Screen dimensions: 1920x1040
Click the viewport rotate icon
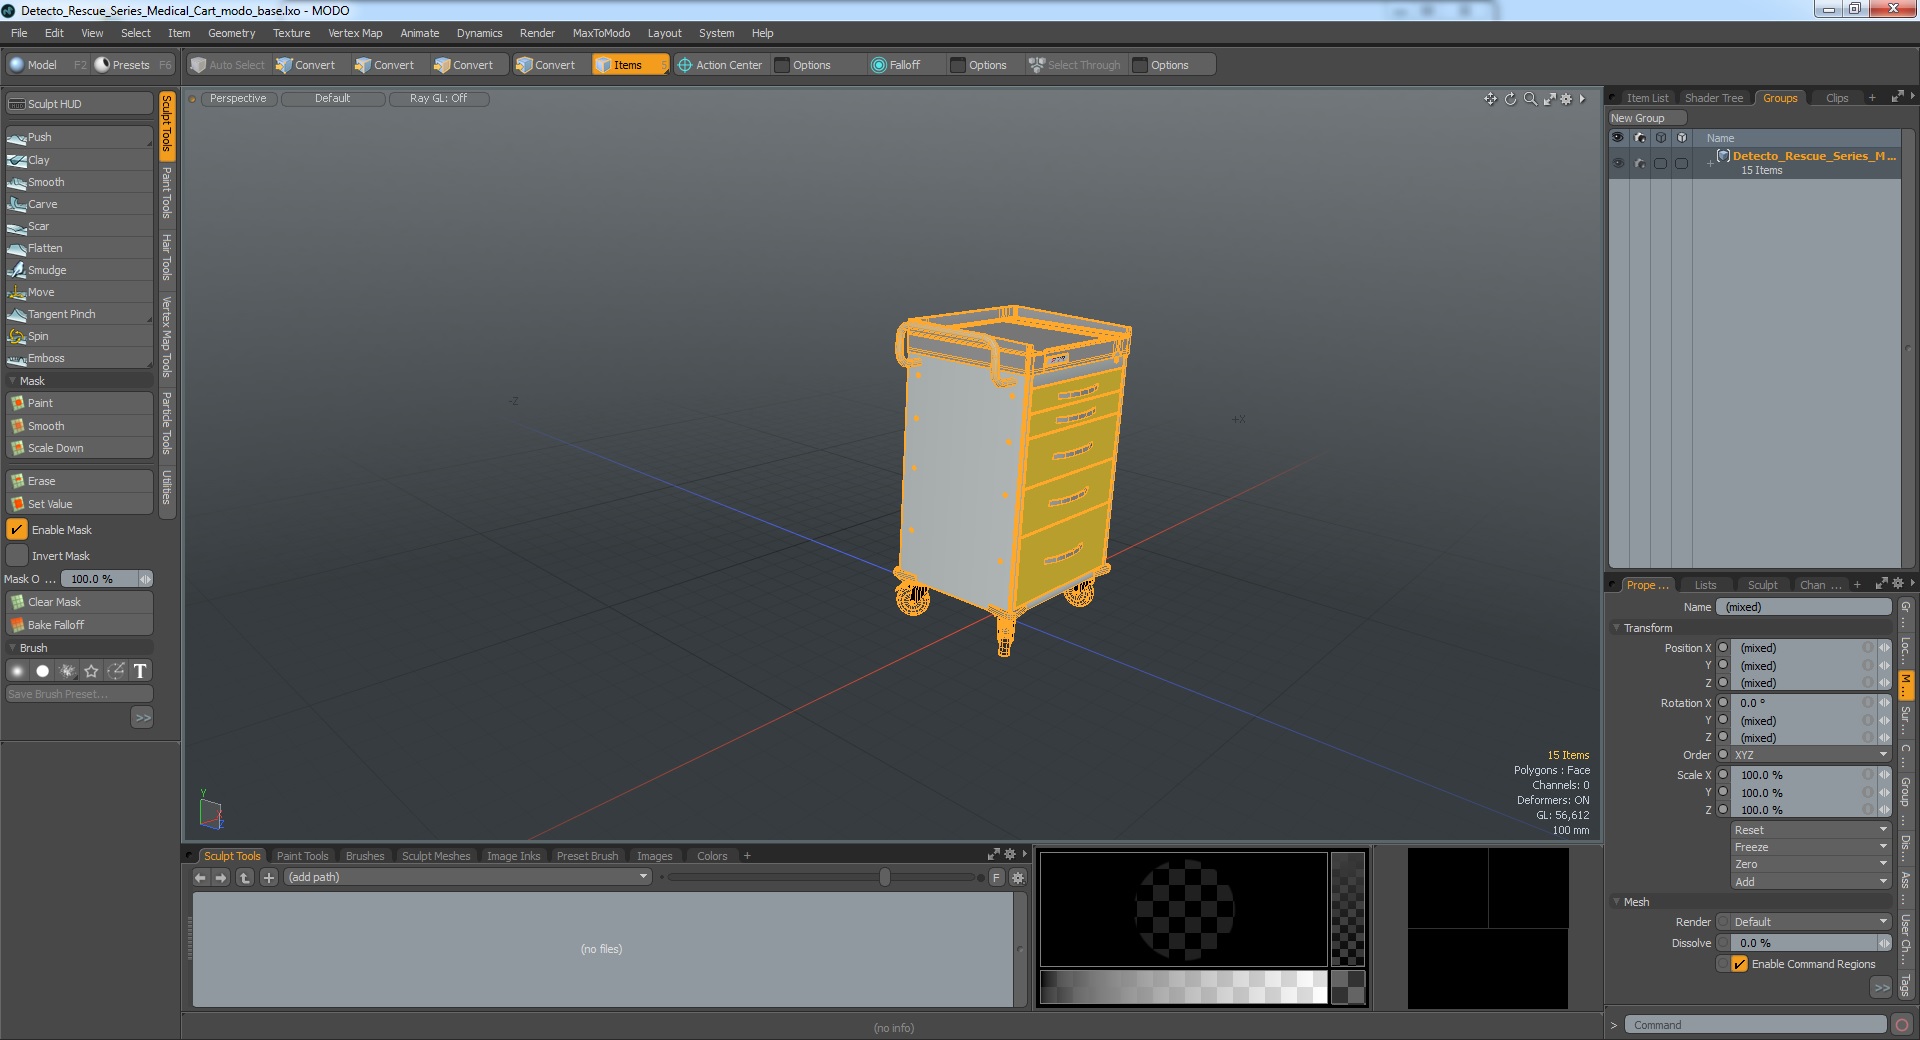[1510, 99]
